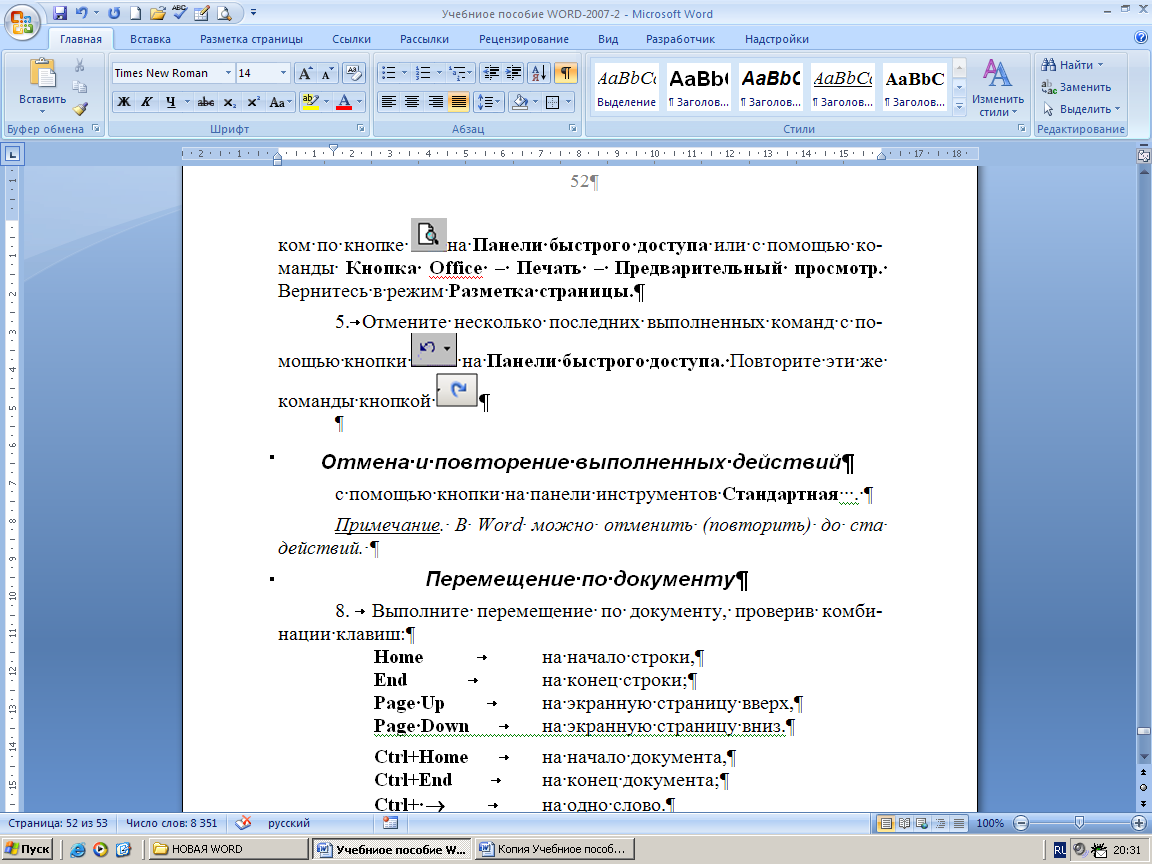Click Изменить стили icon
Viewport: 1152px width, 864px height.
point(997,88)
